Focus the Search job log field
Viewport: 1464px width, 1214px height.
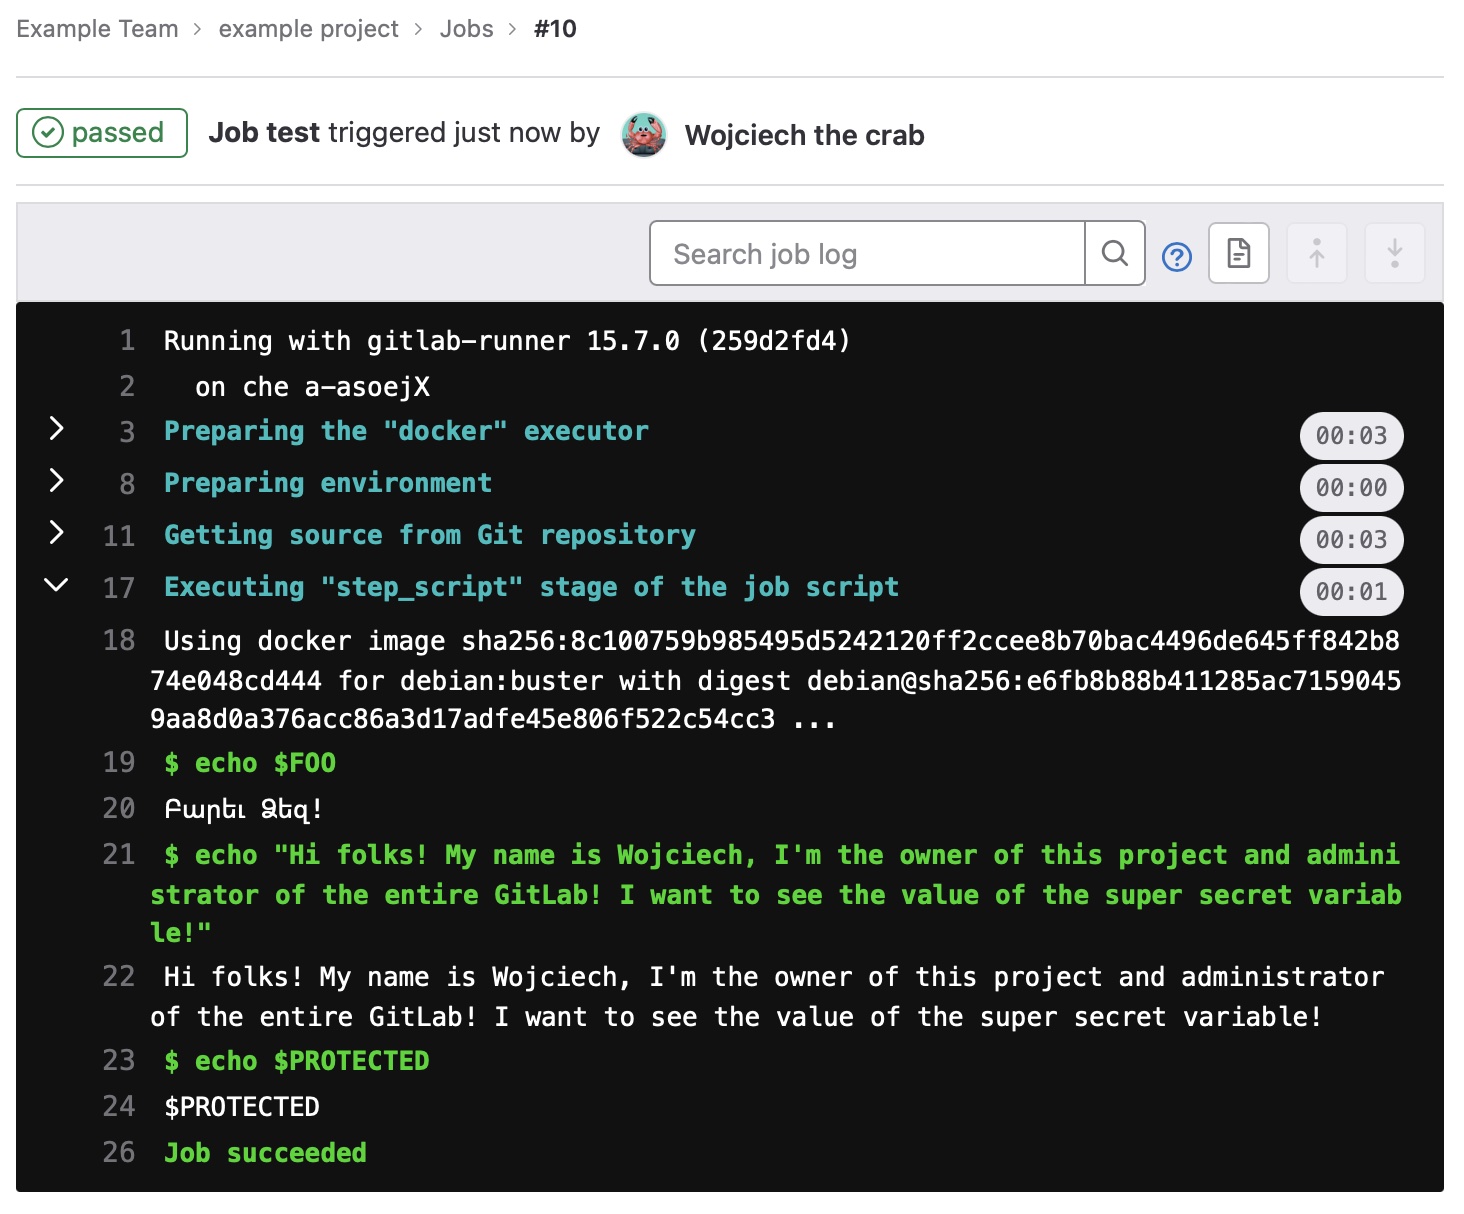(x=867, y=253)
